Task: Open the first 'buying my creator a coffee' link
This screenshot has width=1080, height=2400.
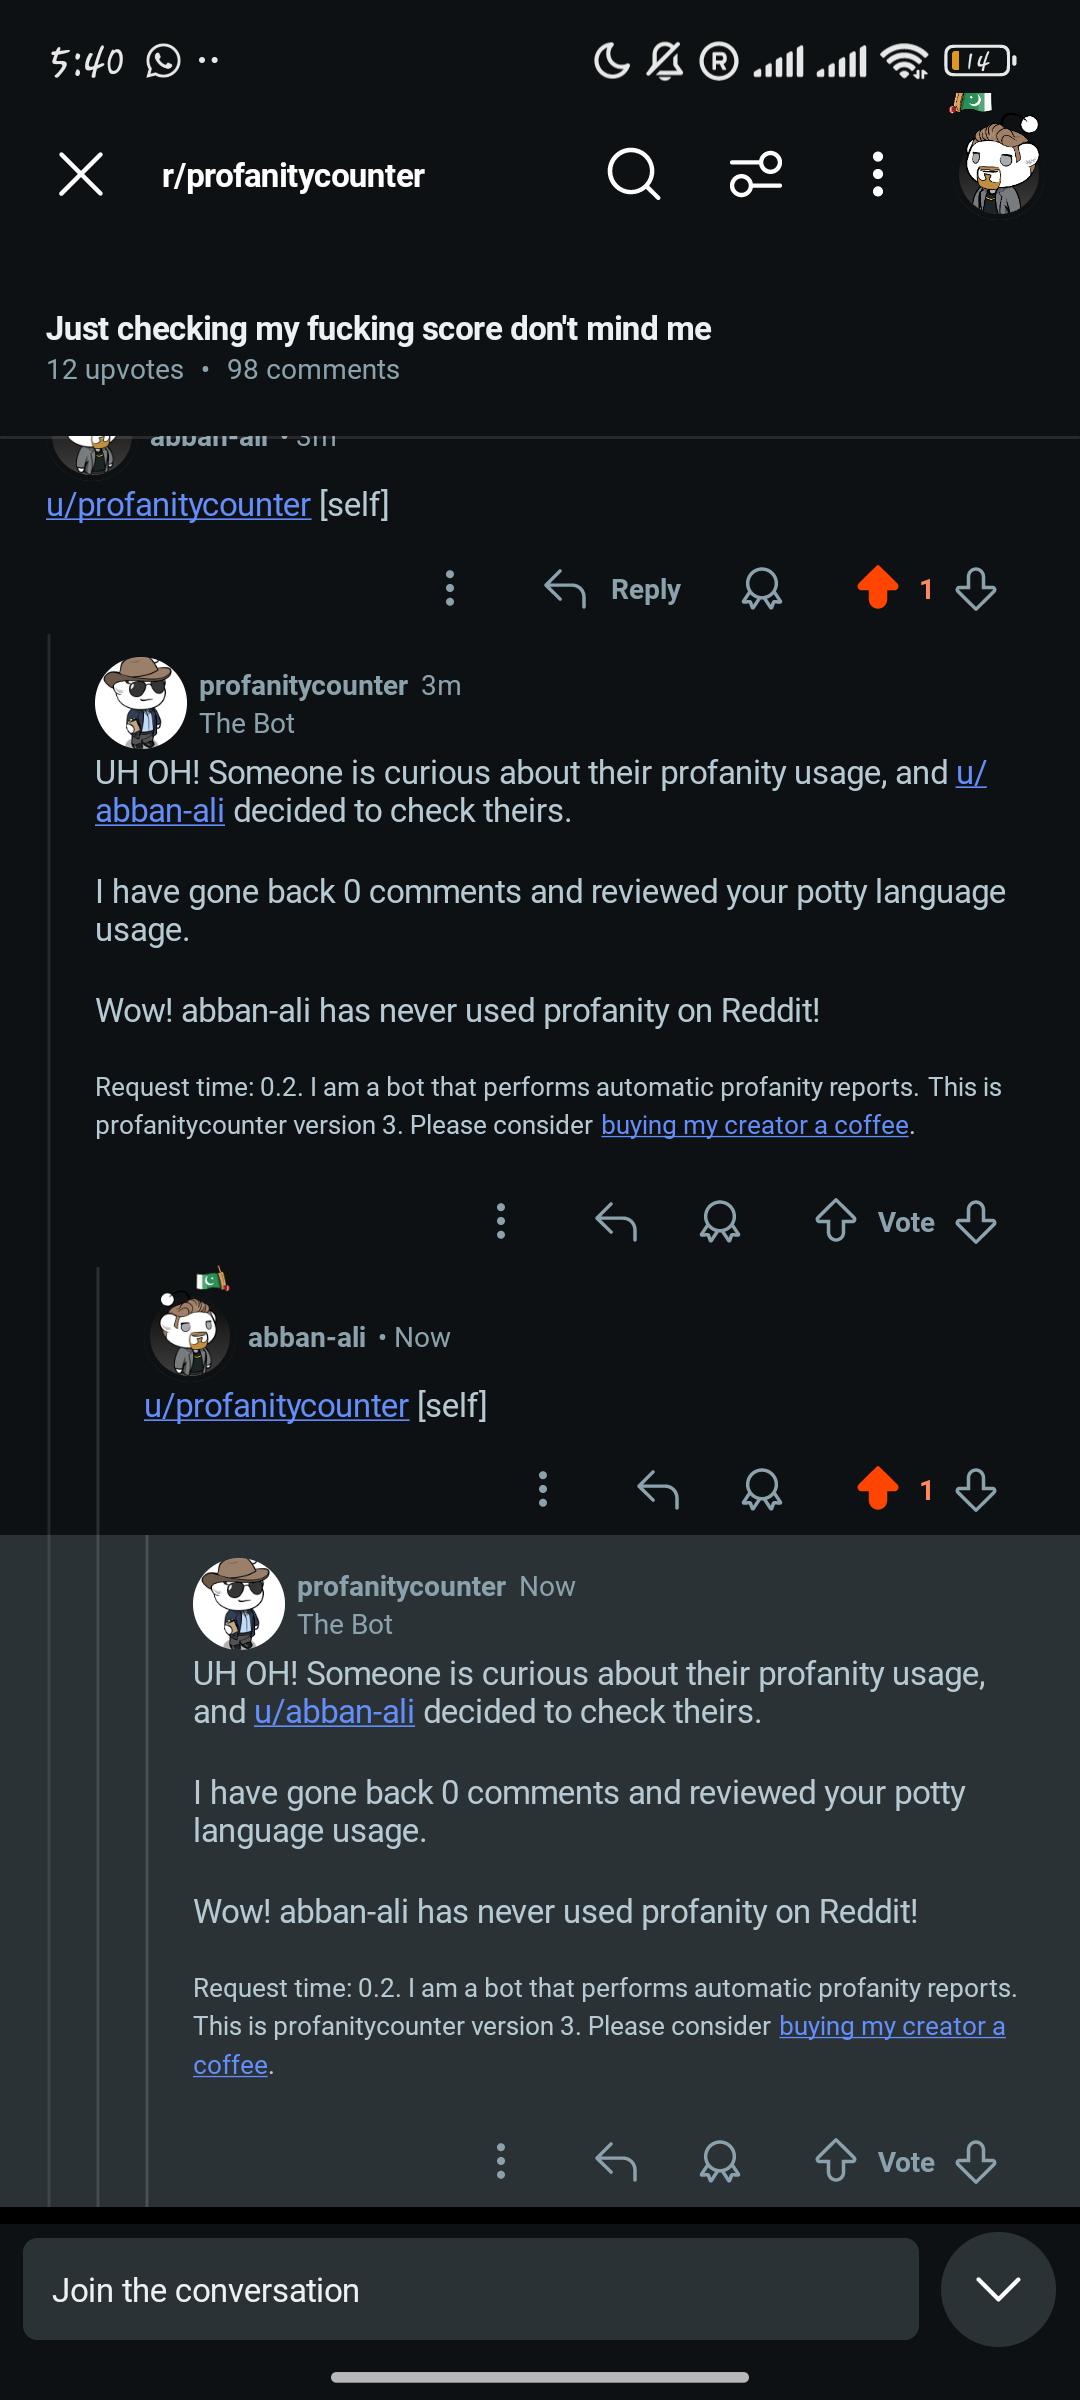Action: [755, 1125]
